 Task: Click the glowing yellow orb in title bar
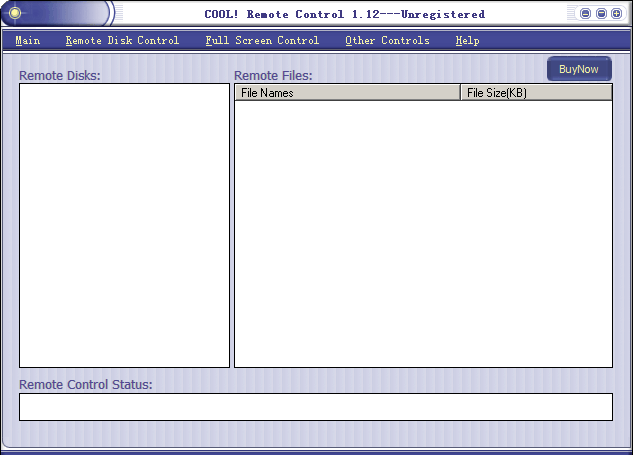click(15, 13)
